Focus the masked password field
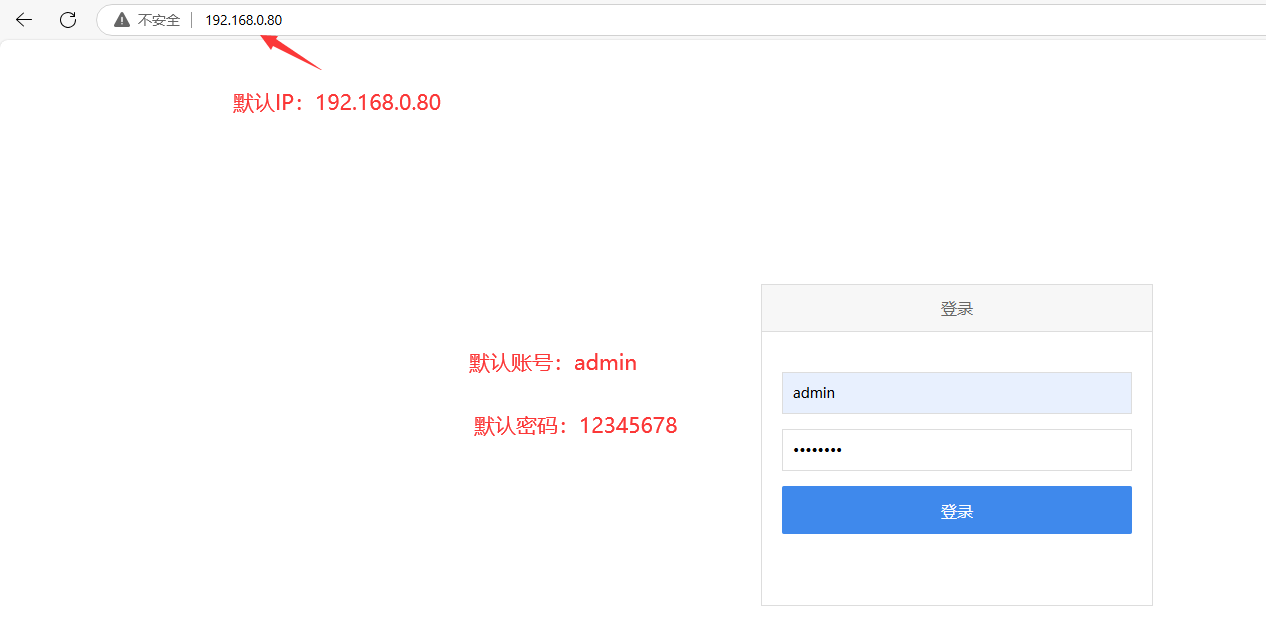This screenshot has height=637, width=1266. [956, 450]
